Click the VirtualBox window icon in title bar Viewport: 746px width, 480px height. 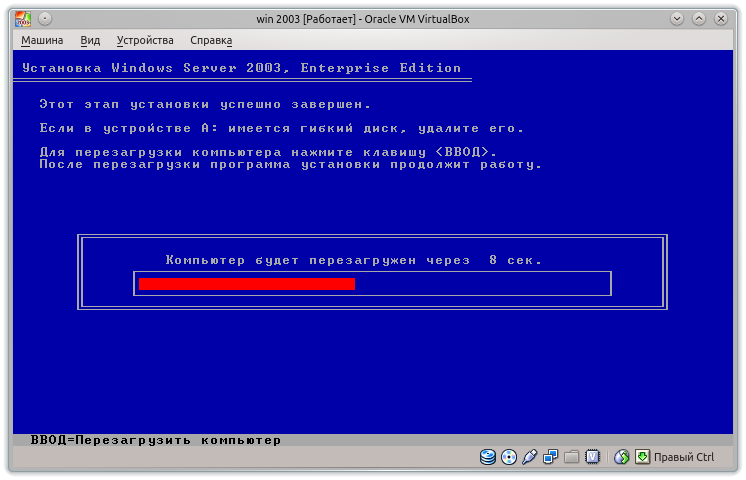[23, 19]
